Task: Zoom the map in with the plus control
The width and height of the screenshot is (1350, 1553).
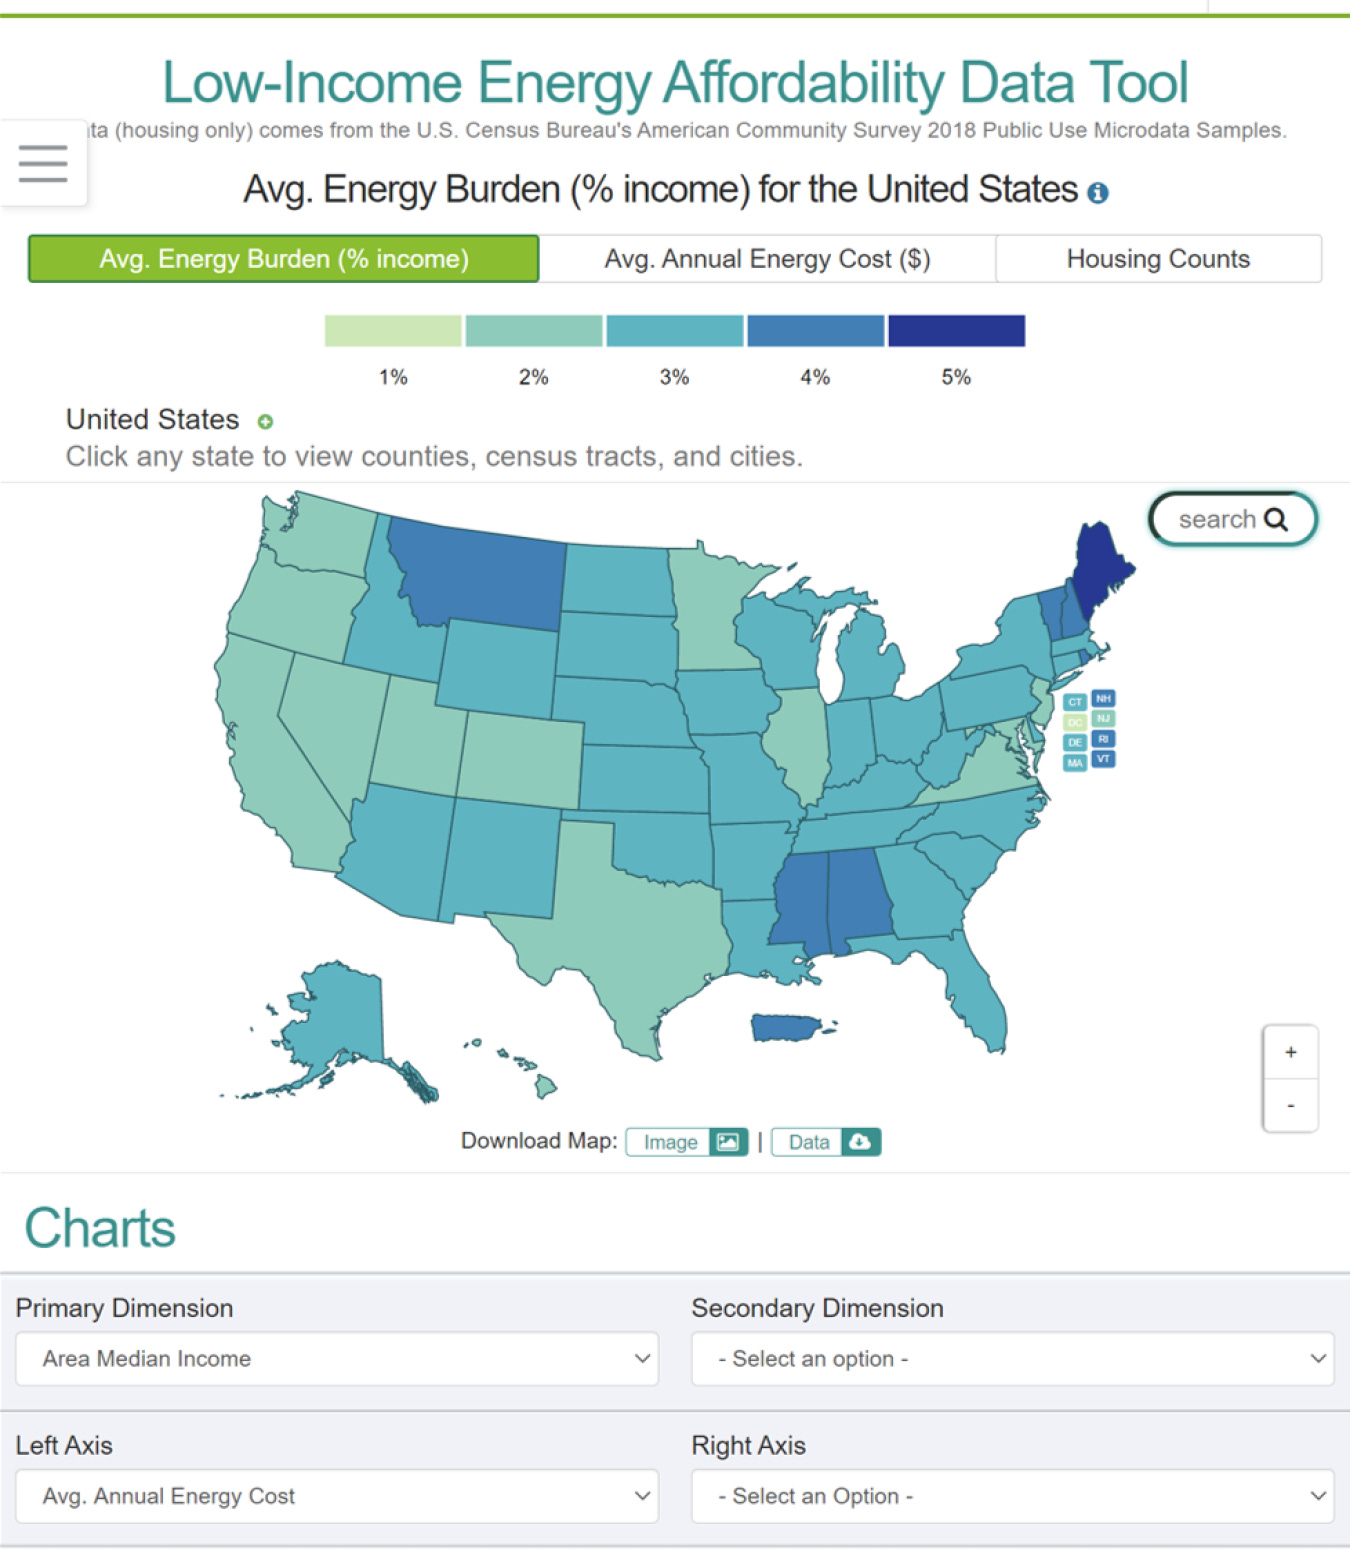Action: [1291, 1051]
